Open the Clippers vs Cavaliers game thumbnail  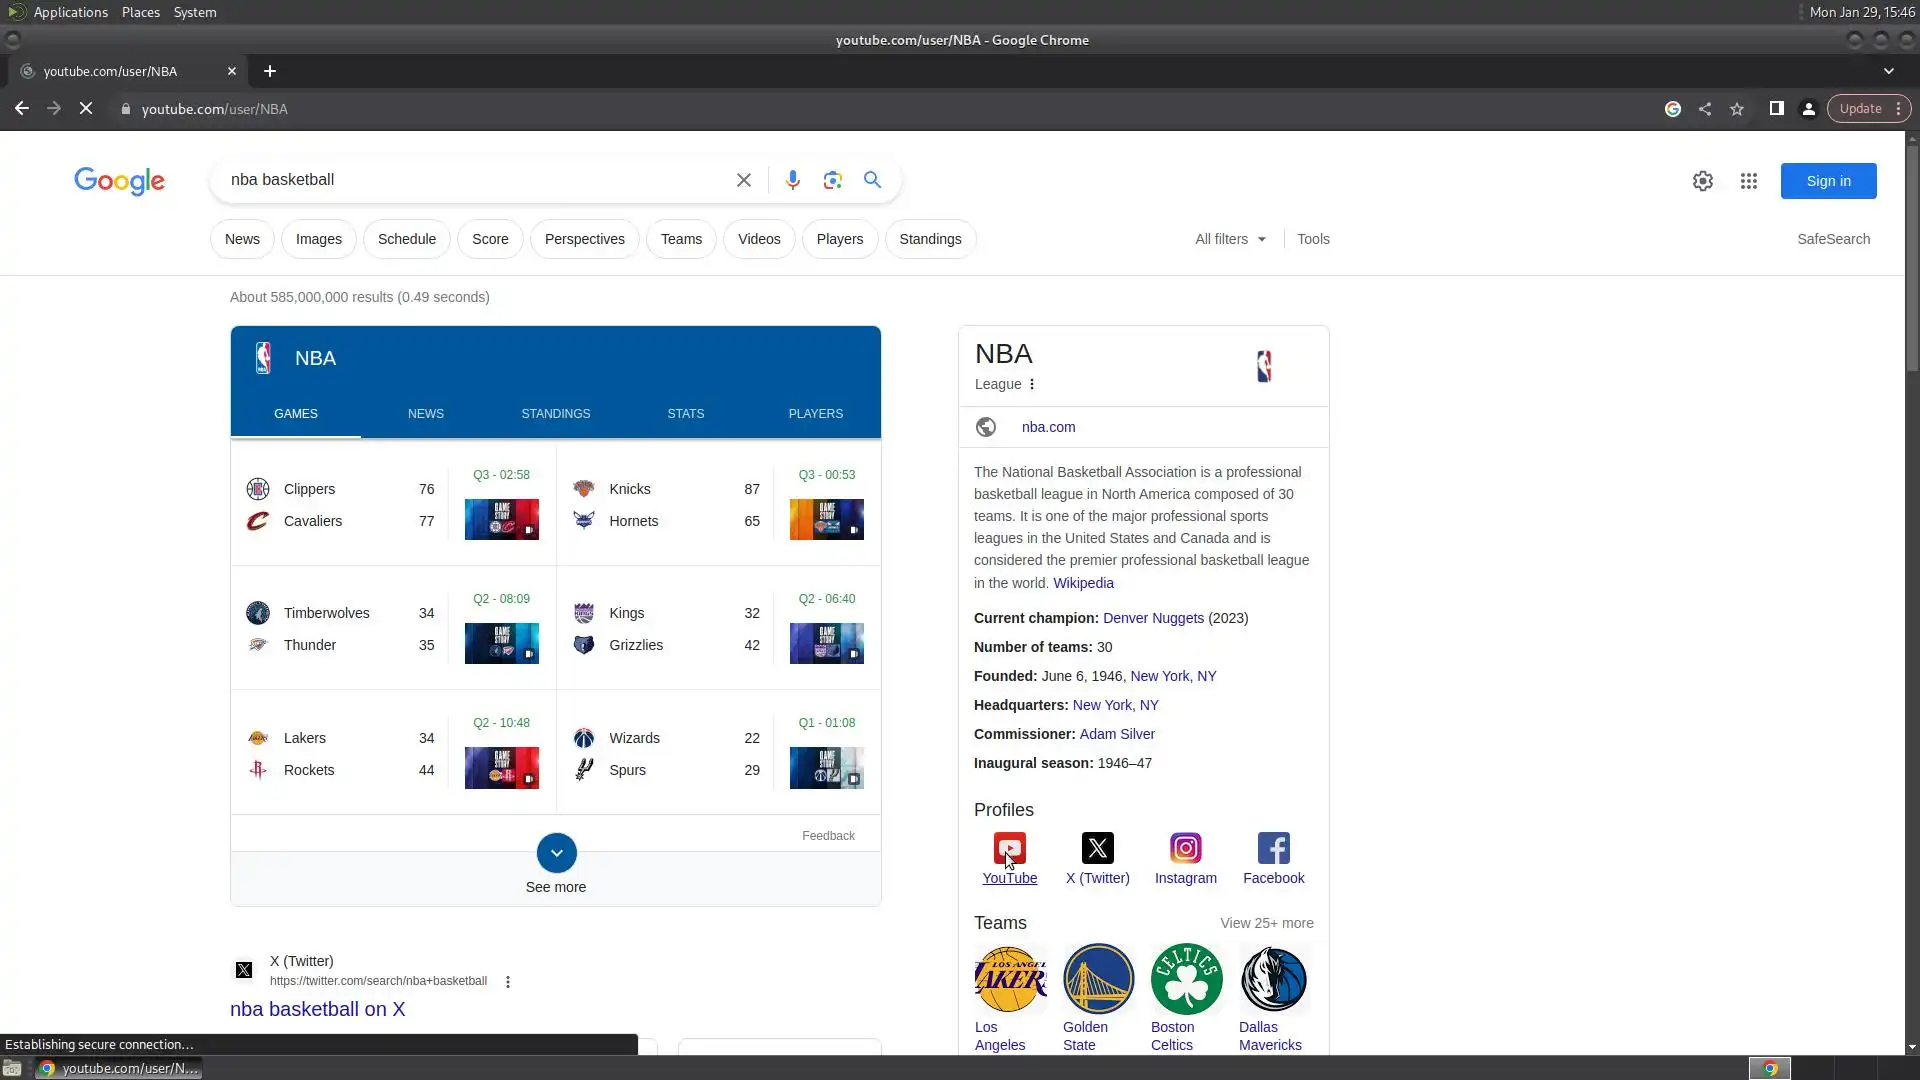pos(501,519)
